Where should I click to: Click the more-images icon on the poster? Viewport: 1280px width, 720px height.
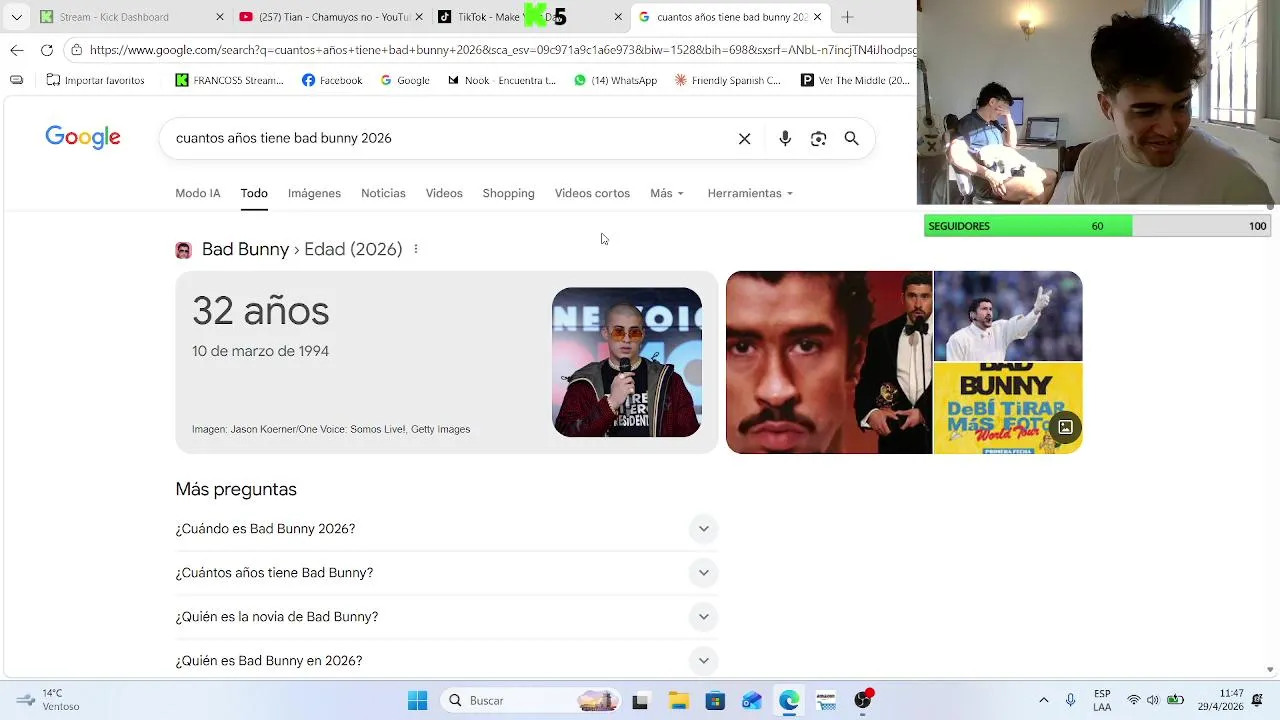[x=1066, y=428]
